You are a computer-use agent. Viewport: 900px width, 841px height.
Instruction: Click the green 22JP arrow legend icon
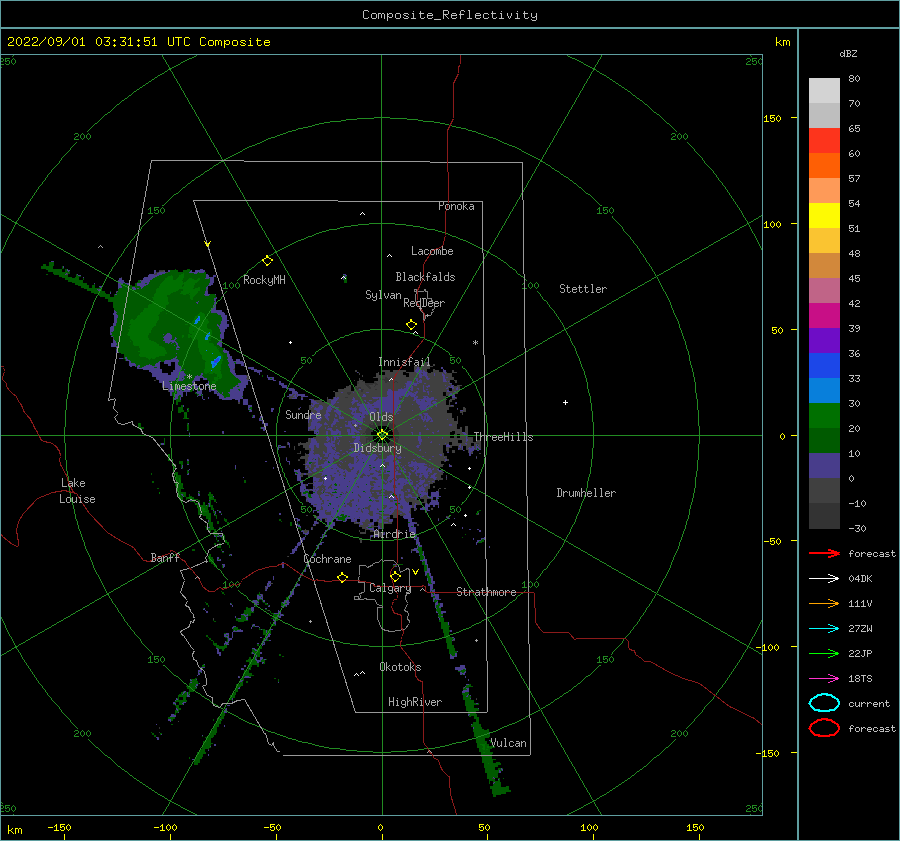pos(824,653)
